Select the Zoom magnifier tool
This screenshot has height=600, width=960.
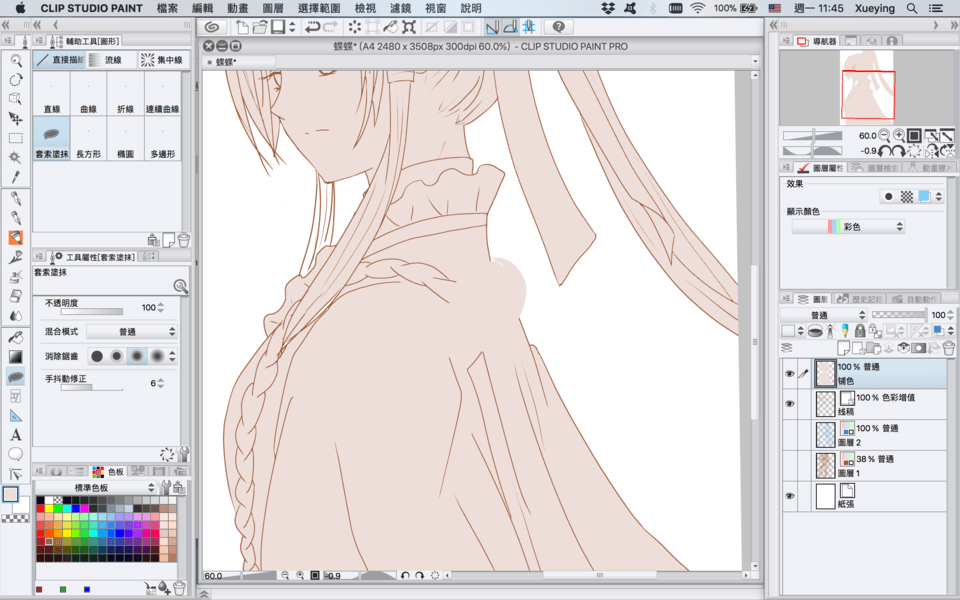[14, 61]
